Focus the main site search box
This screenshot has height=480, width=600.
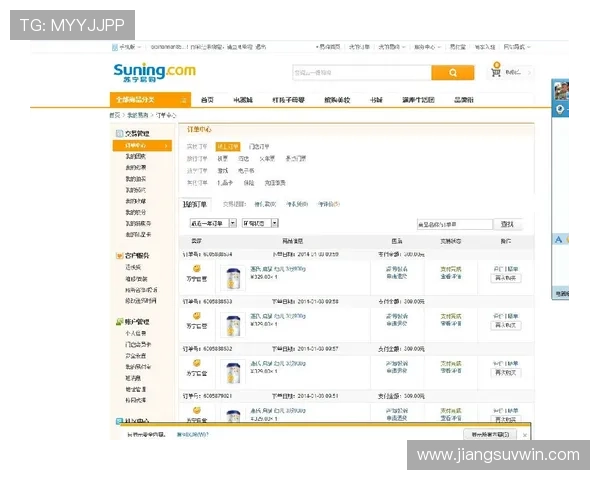click(362, 73)
